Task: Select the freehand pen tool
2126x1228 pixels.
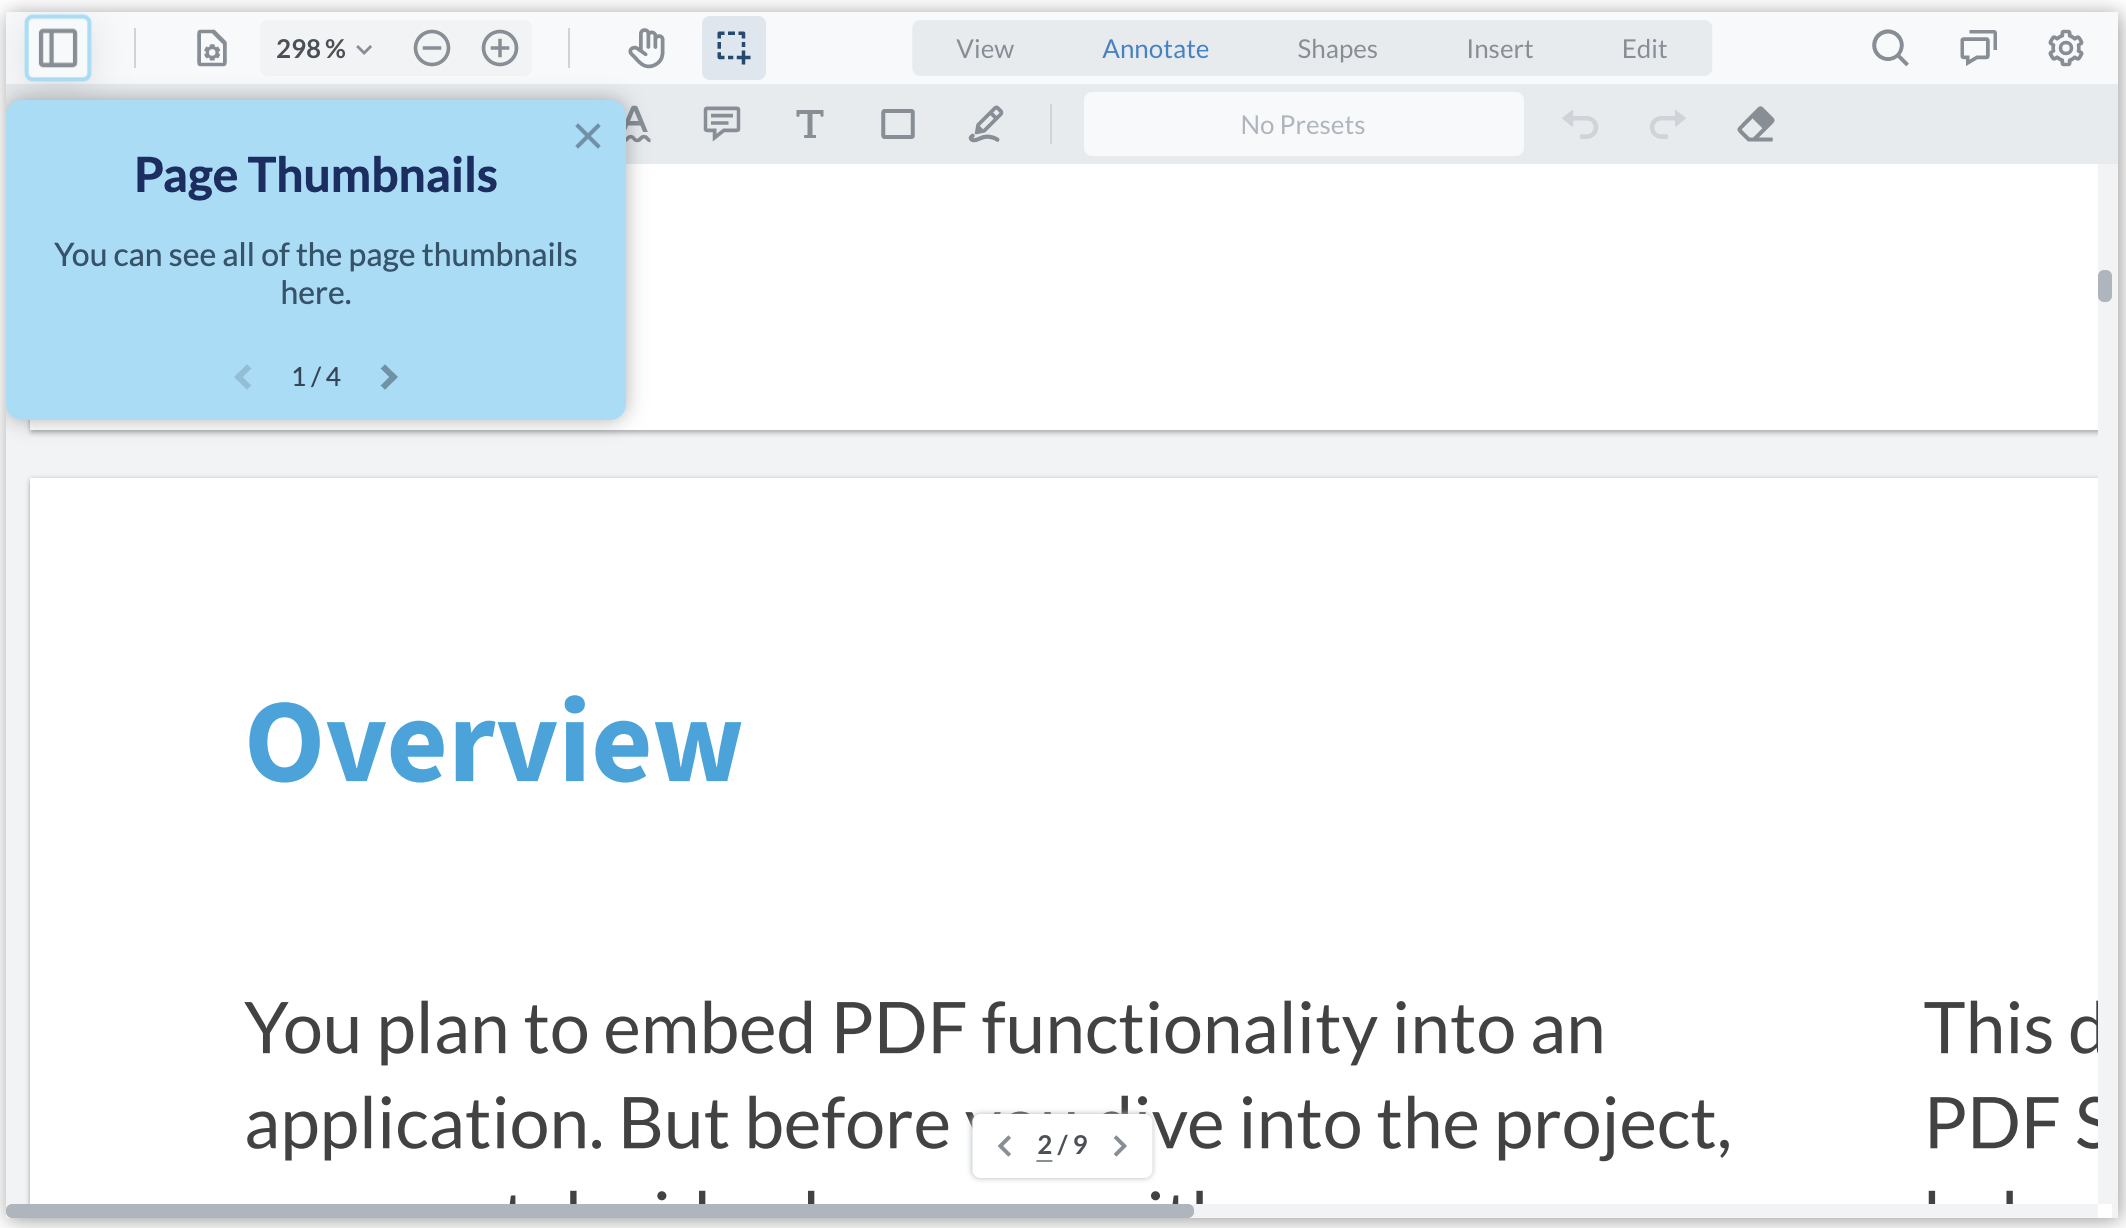Action: click(x=985, y=125)
